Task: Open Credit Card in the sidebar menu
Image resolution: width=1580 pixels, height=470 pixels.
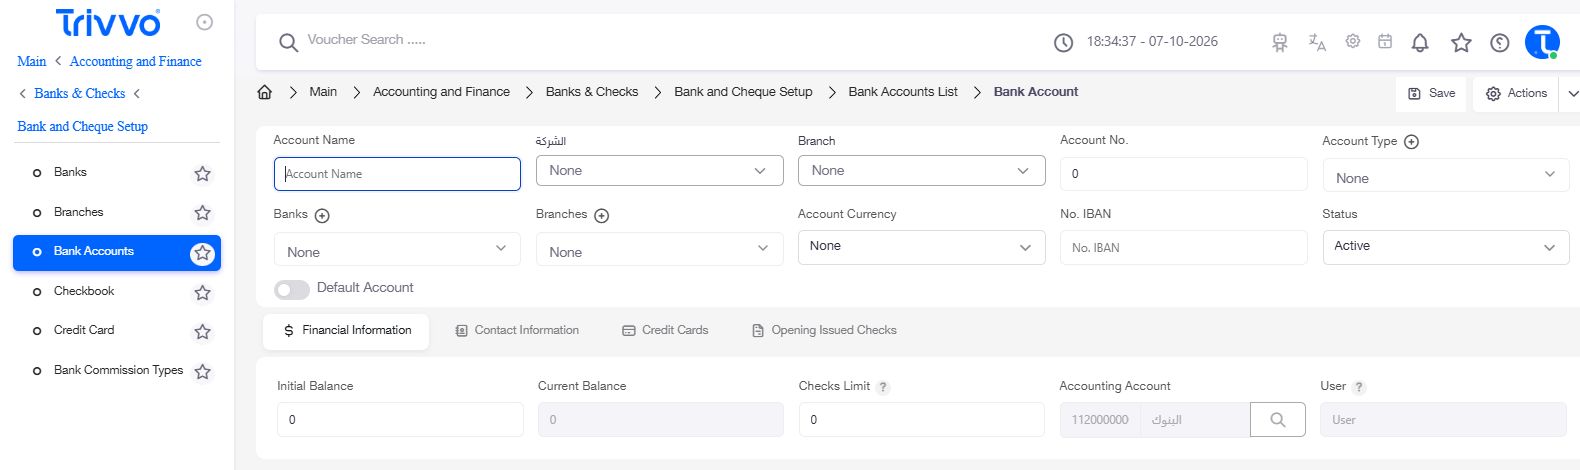Action: point(84,330)
